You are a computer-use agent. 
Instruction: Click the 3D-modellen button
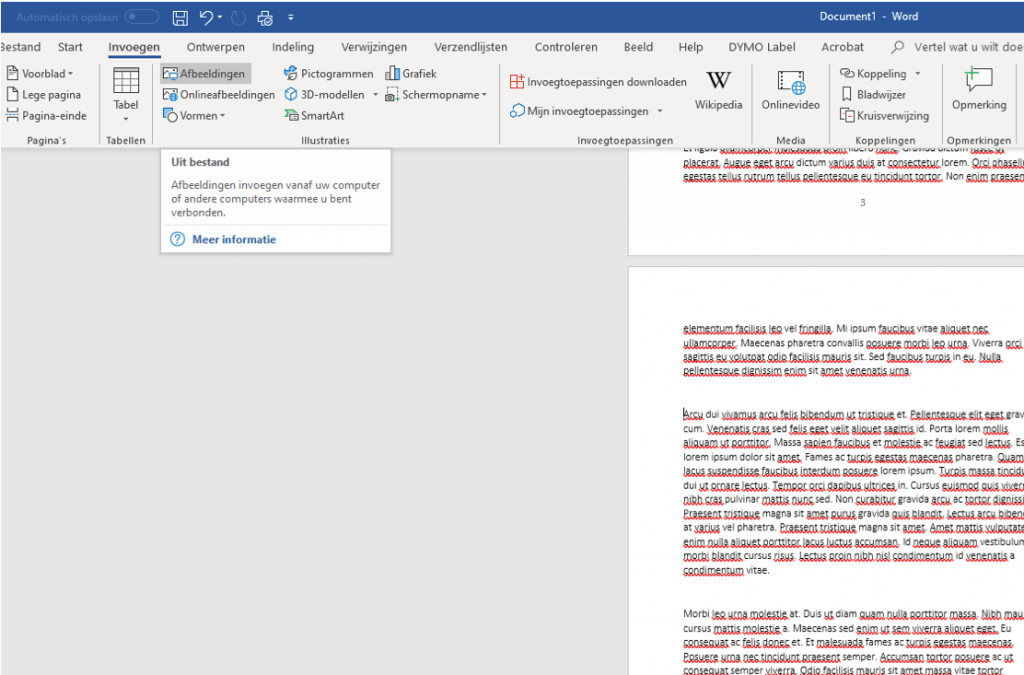325,95
